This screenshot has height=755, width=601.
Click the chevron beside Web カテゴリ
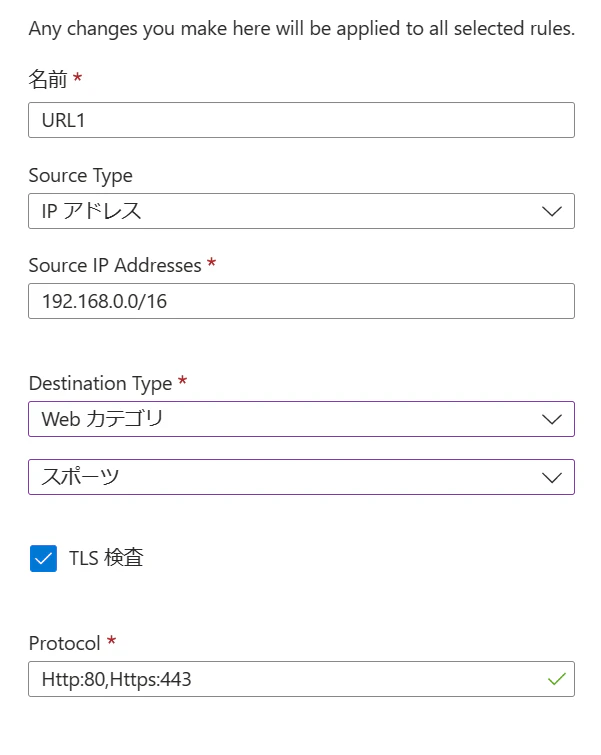[x=552, y=419]
